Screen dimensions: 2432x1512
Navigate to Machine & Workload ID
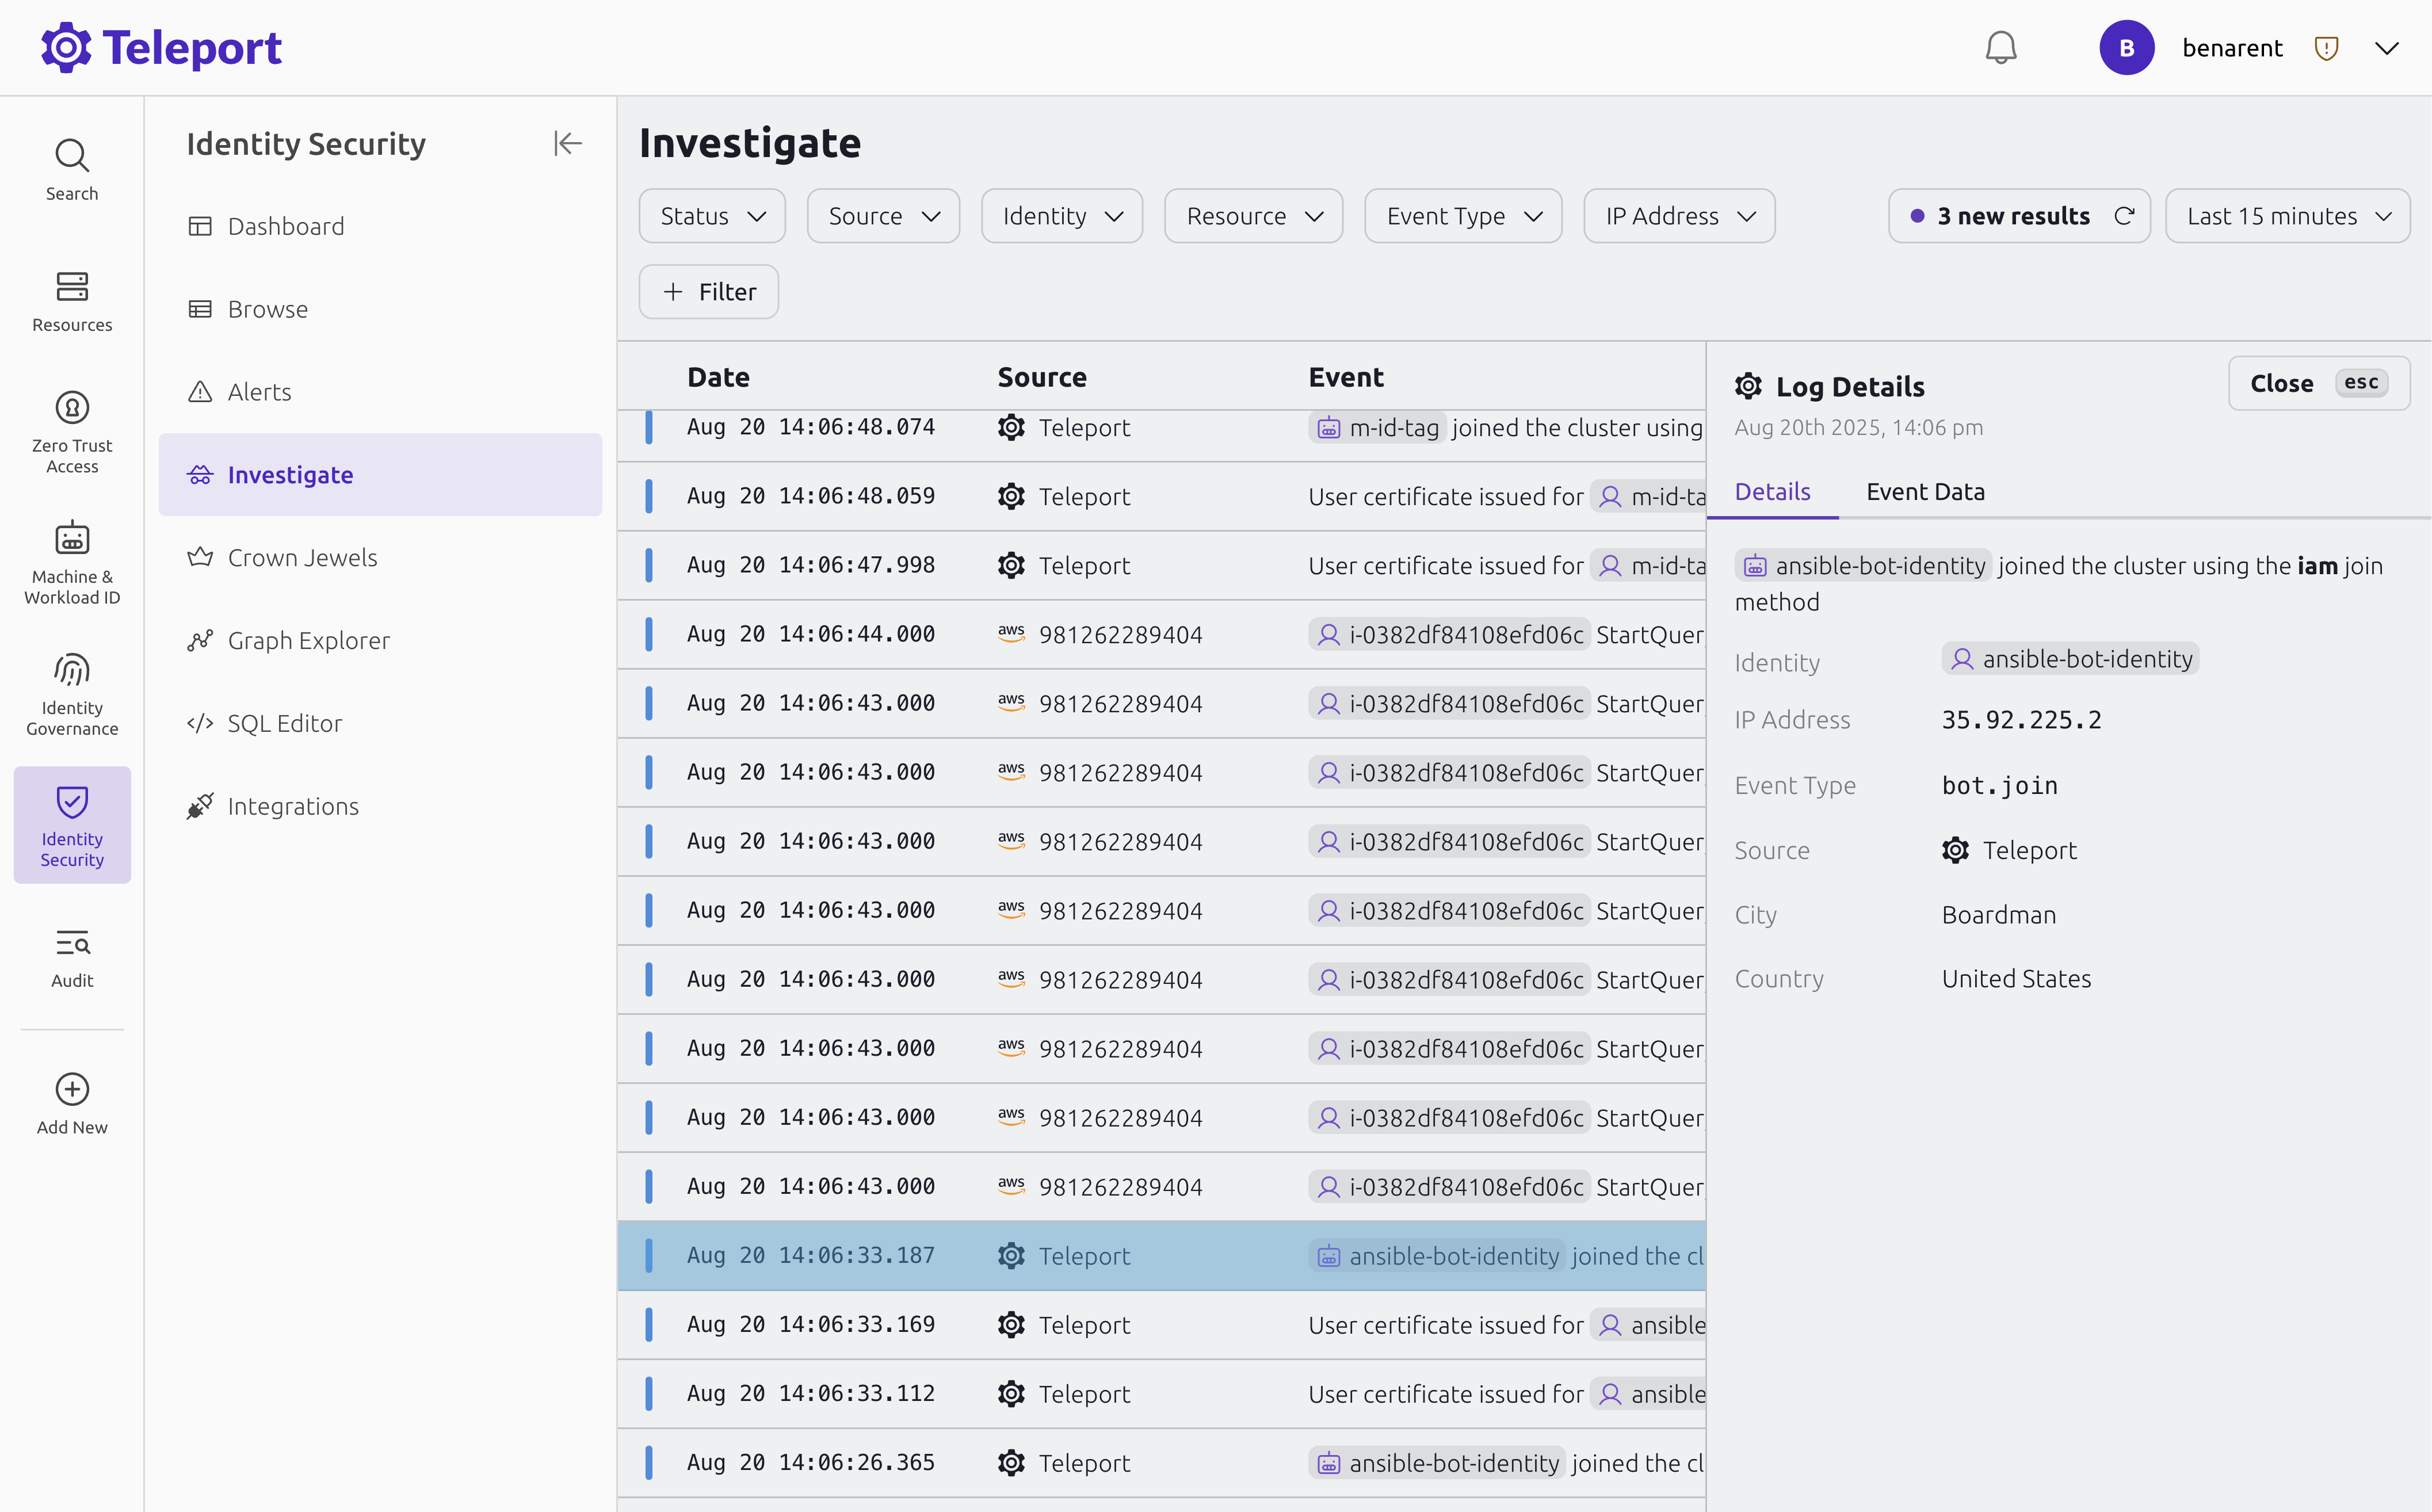tap(71, 560)
